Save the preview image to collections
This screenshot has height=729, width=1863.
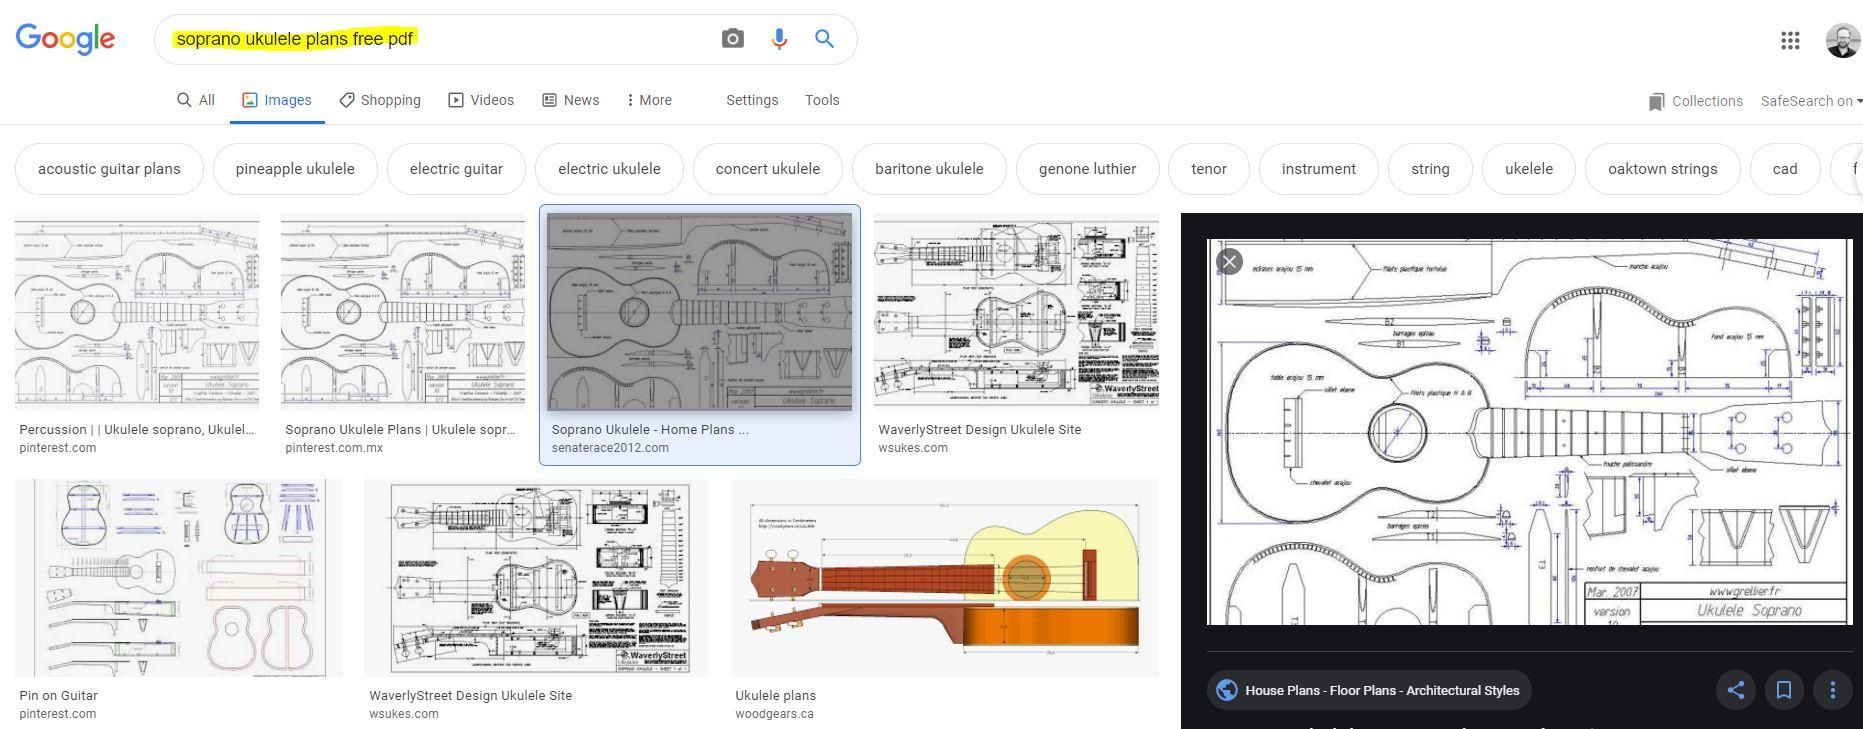[1784, 690]
